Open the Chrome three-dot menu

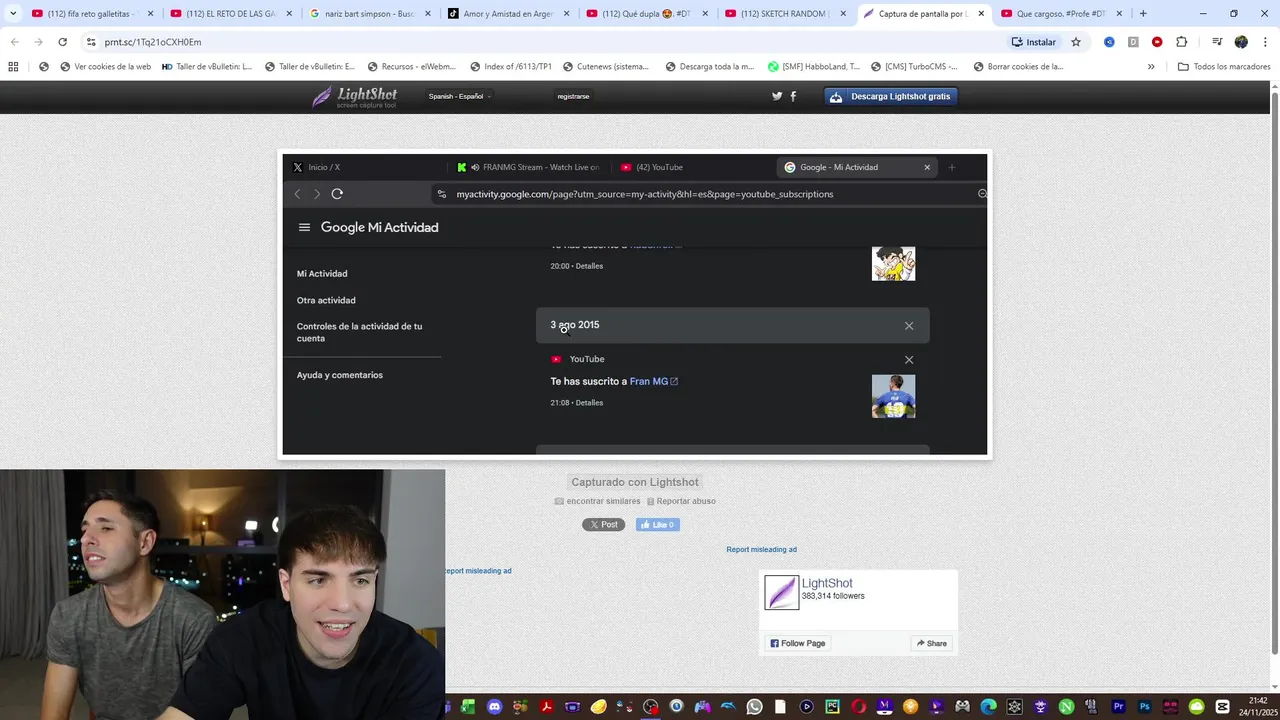pyautogui.click(x=1264, y=42)
